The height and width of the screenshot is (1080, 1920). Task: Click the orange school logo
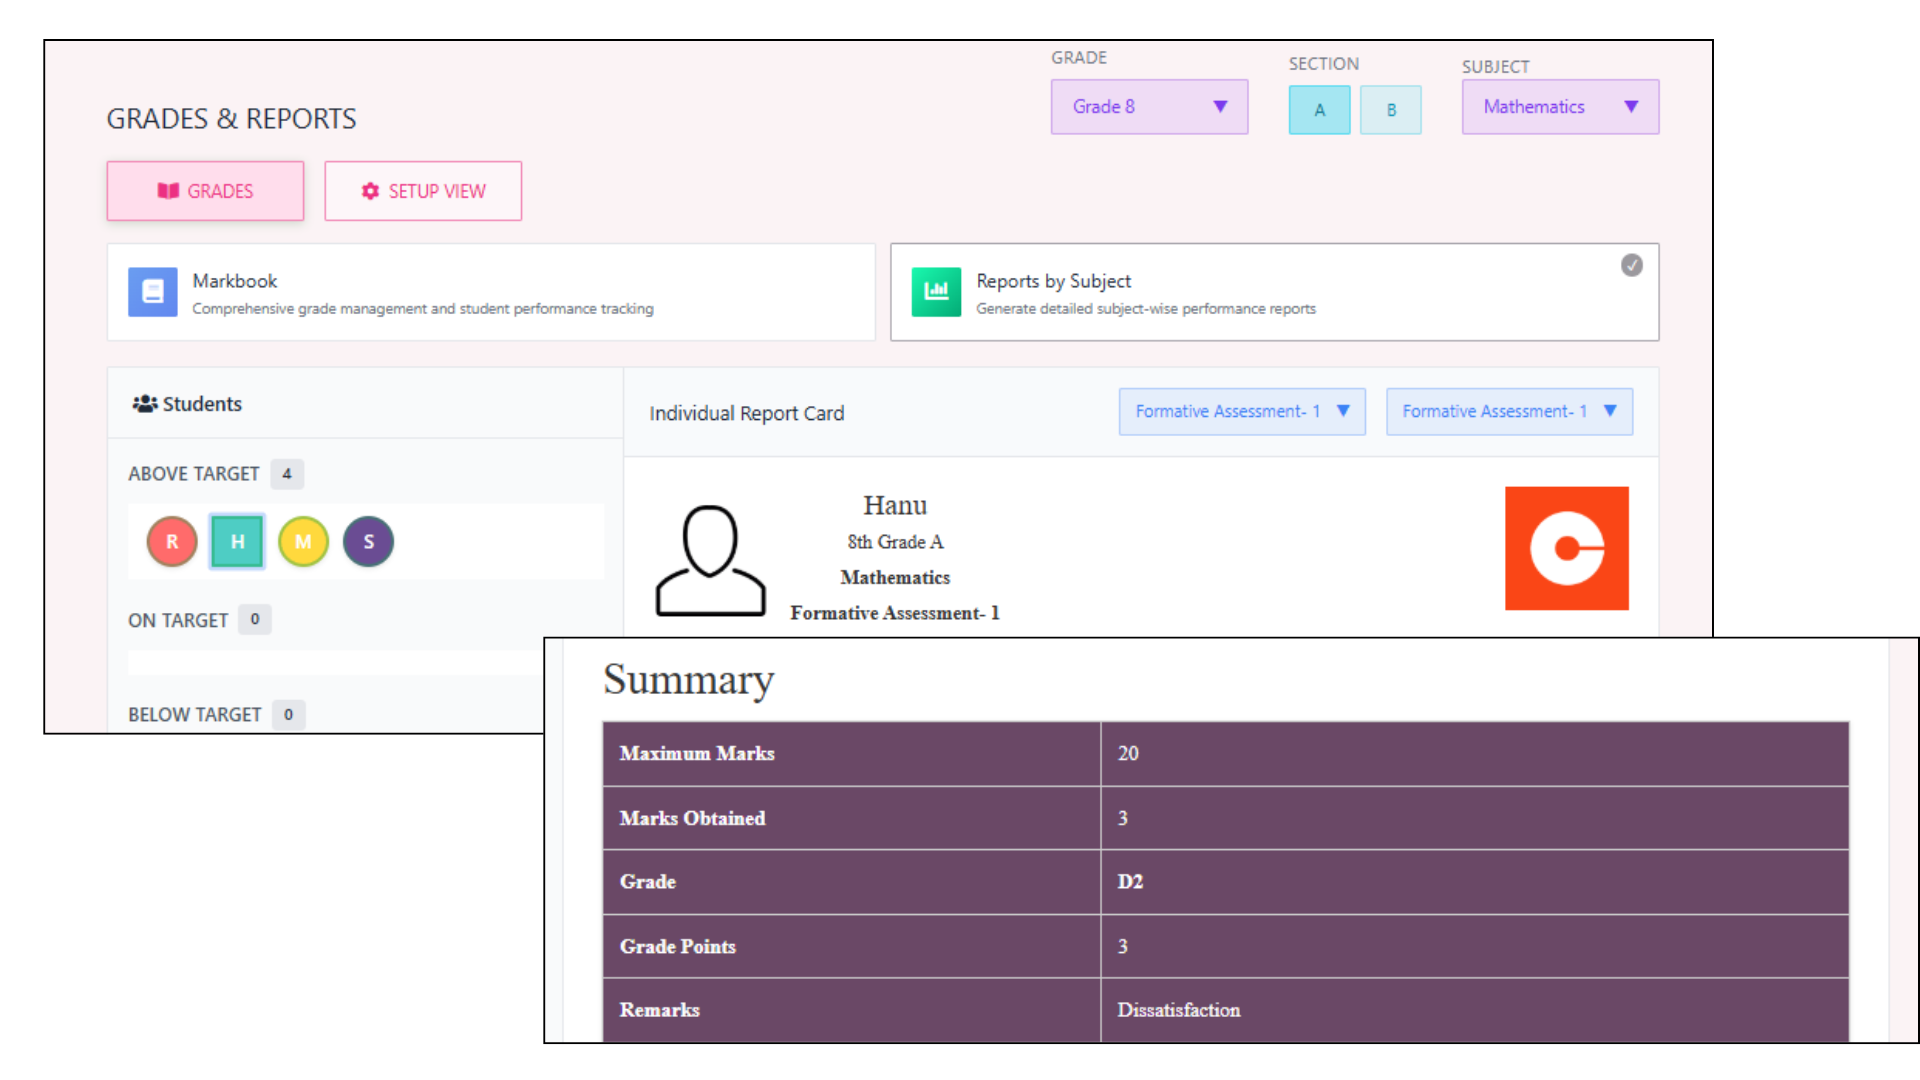1566,548
